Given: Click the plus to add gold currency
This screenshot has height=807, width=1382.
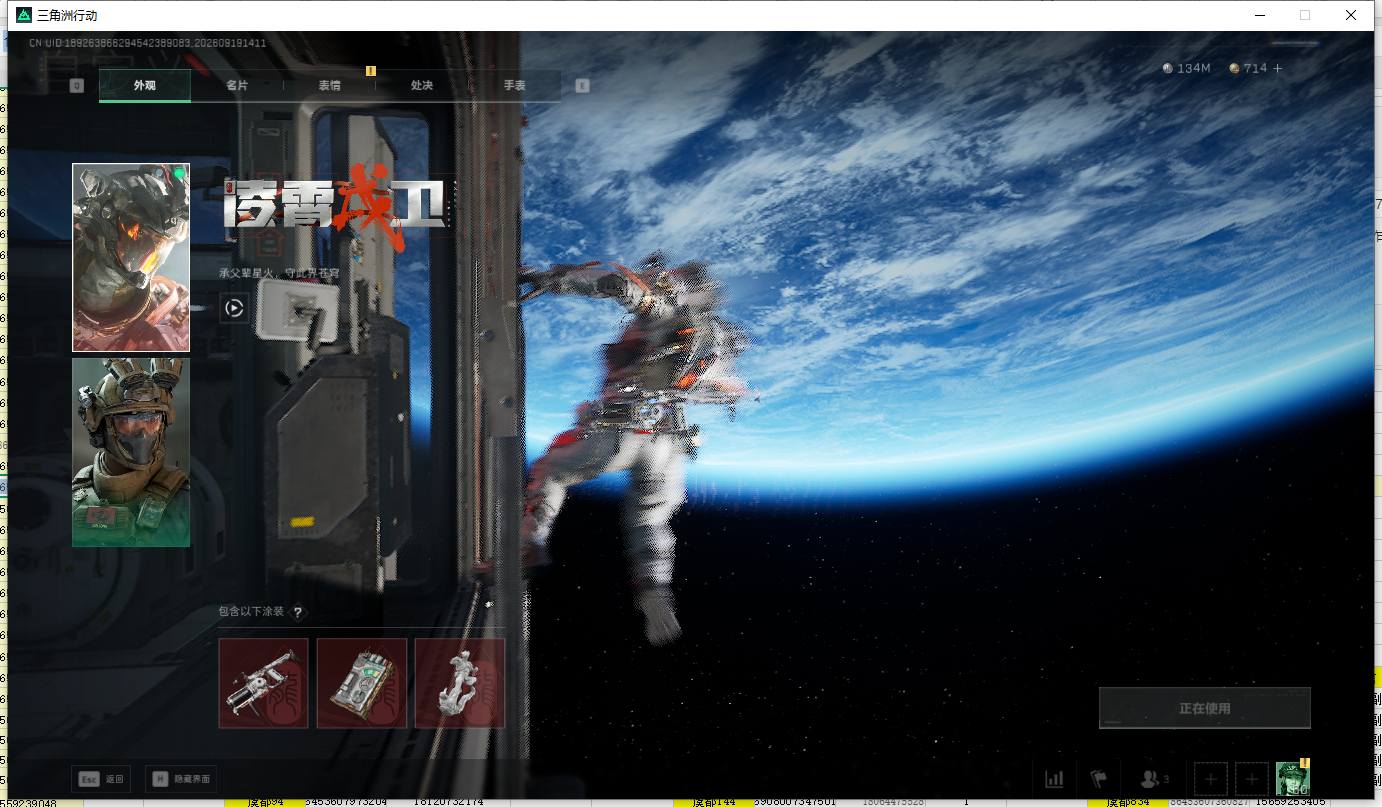Looking at the screenshot, I should [1277, 68].
